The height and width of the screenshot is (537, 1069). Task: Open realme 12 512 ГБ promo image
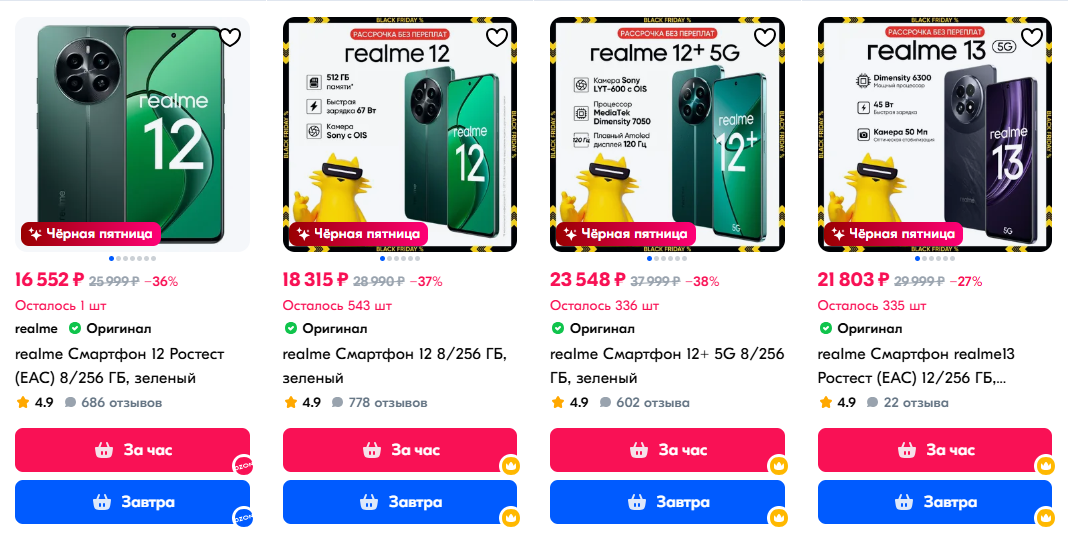(x=400, y=134)
